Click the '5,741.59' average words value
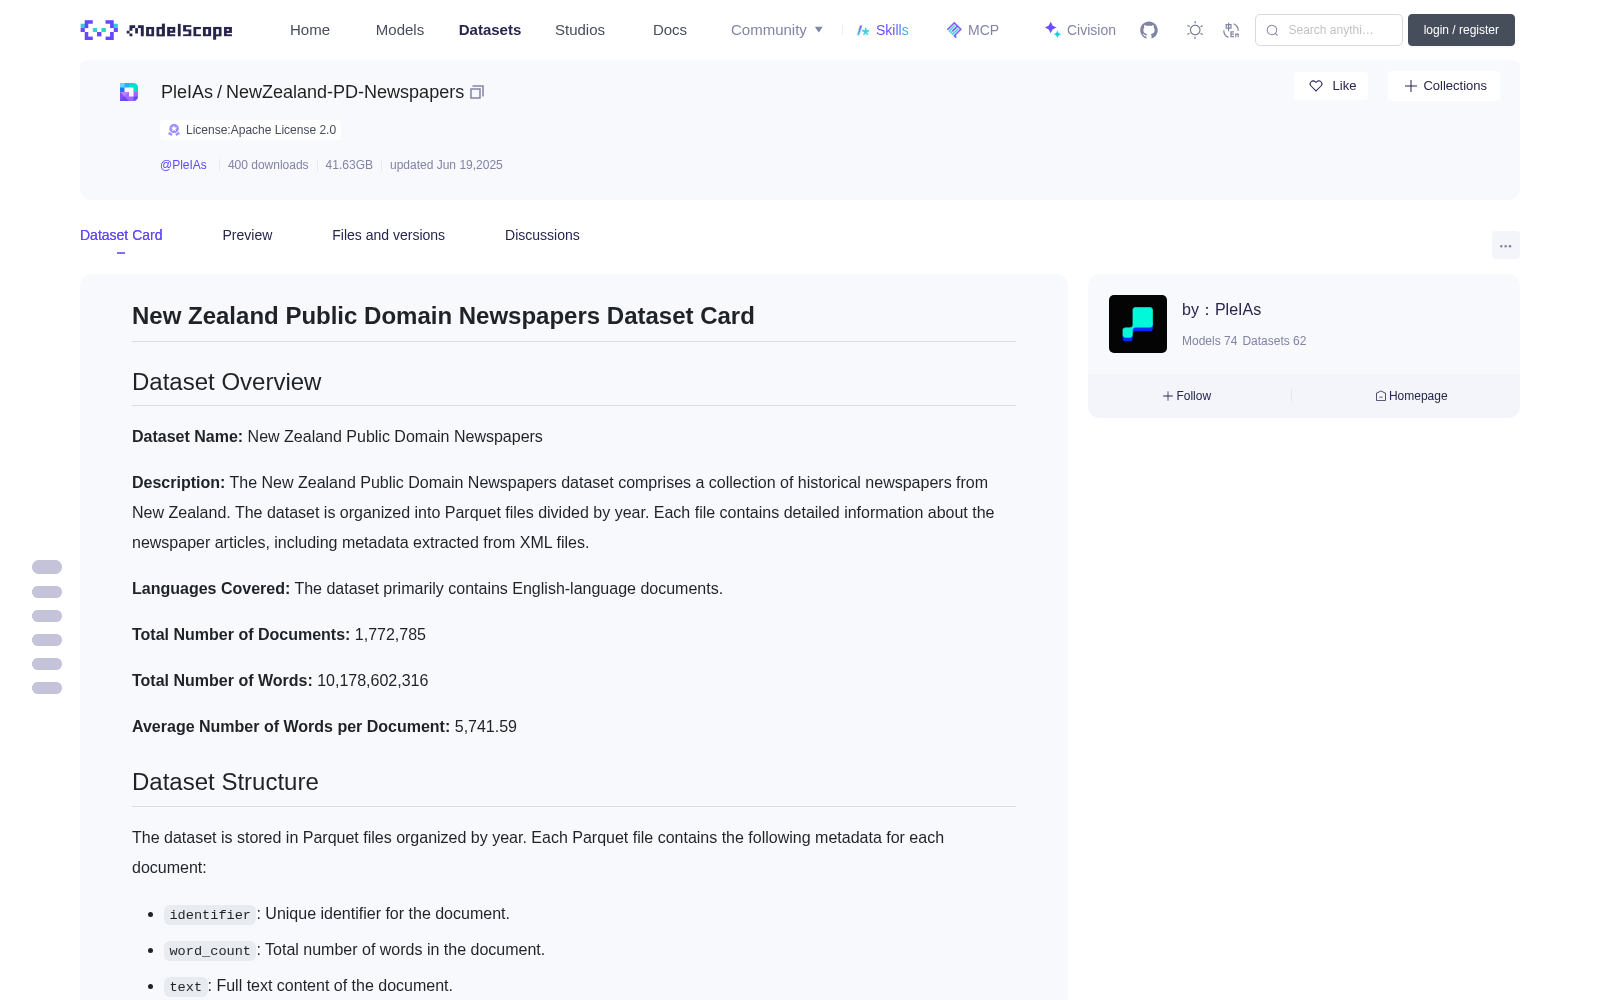Screen dimensions: 1600x1000 (x=486, y=727)
